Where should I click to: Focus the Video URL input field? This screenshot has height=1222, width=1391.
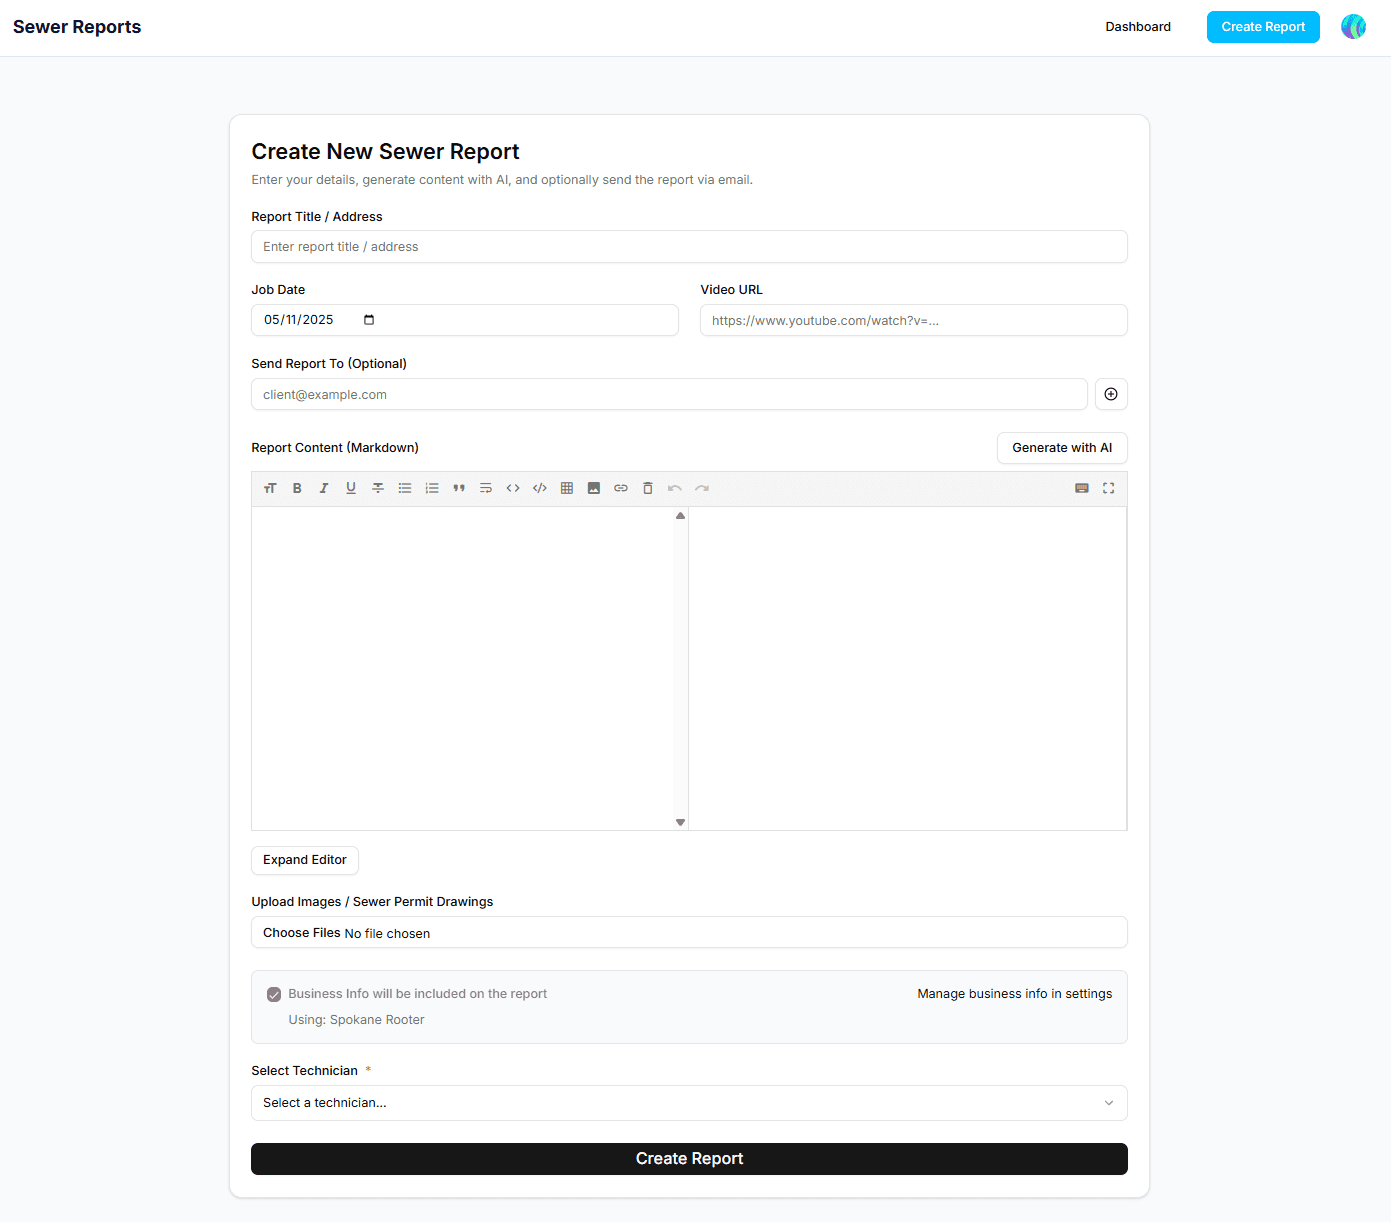coord(914,320)
